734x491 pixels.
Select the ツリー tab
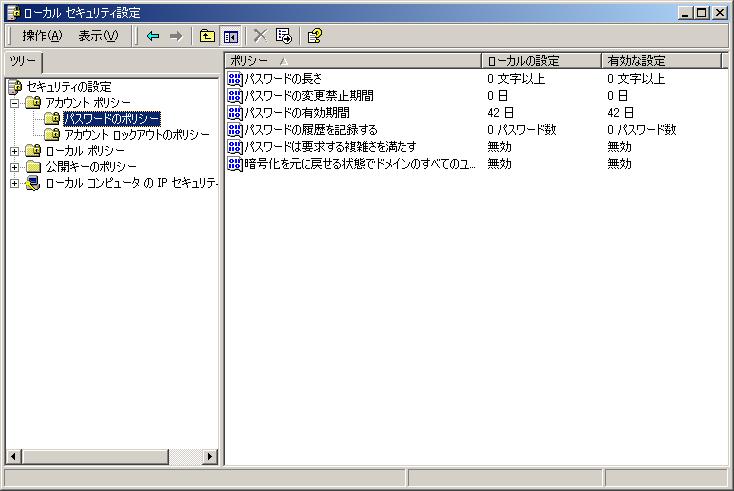(x=23, y=62)
